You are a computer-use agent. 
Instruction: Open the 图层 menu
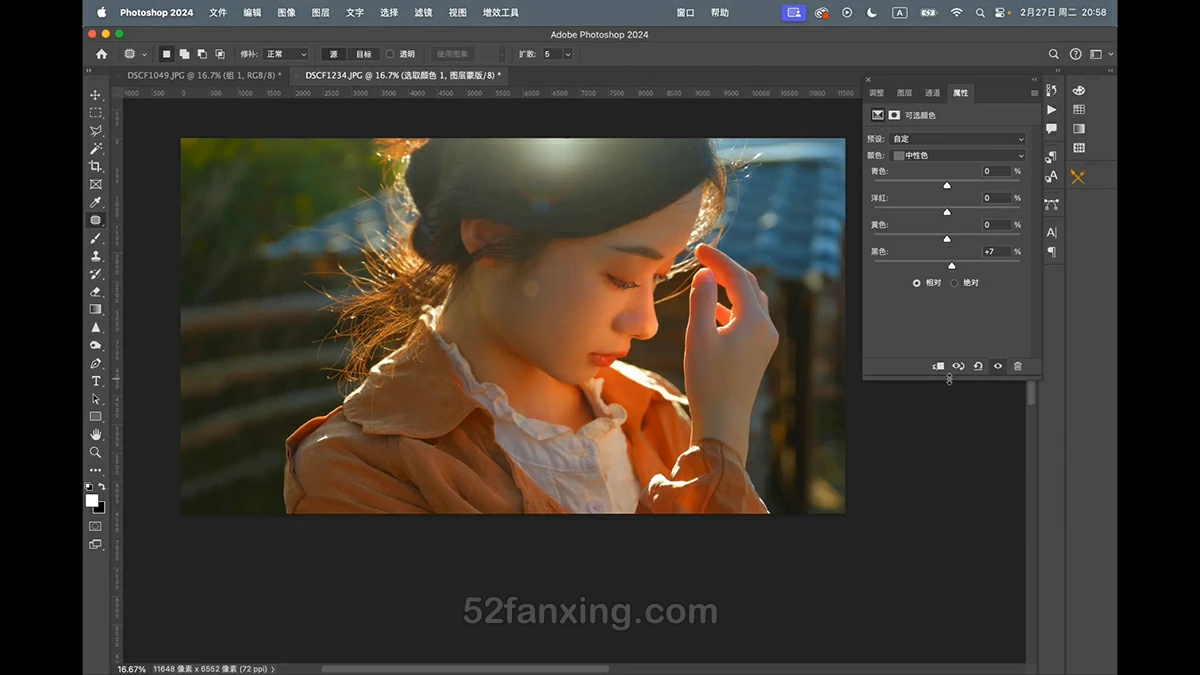(x=320, y=13)
